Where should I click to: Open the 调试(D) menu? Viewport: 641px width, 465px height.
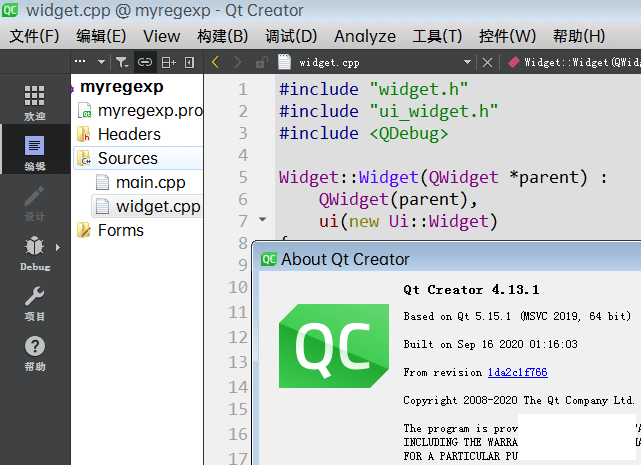click(291, 36)
